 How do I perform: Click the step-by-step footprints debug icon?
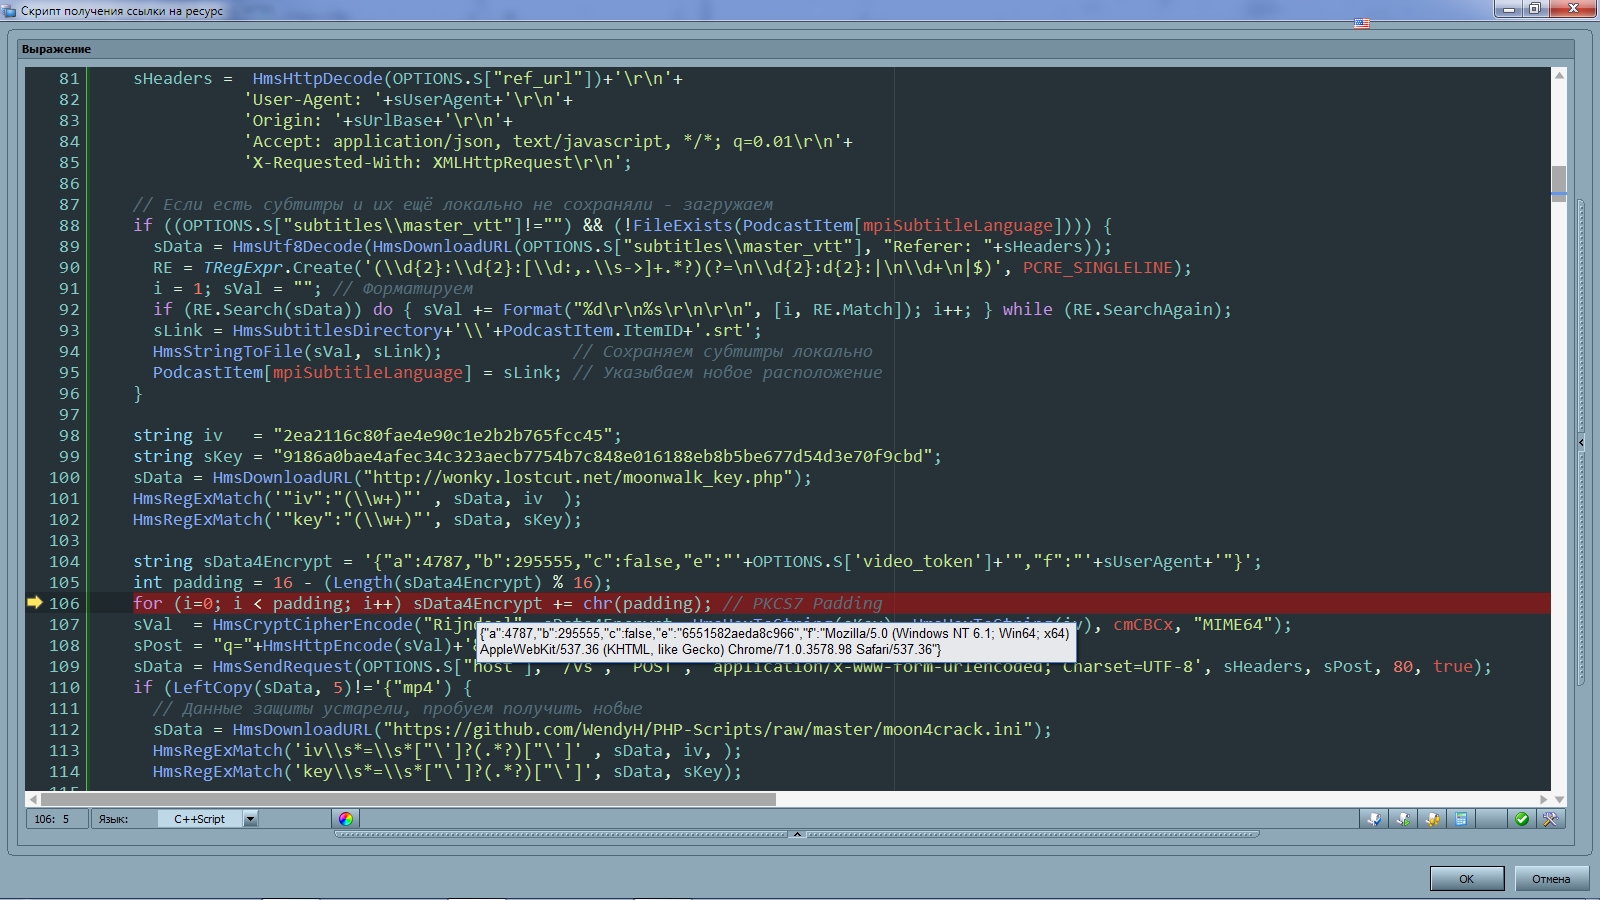(x=1432, y=819)
